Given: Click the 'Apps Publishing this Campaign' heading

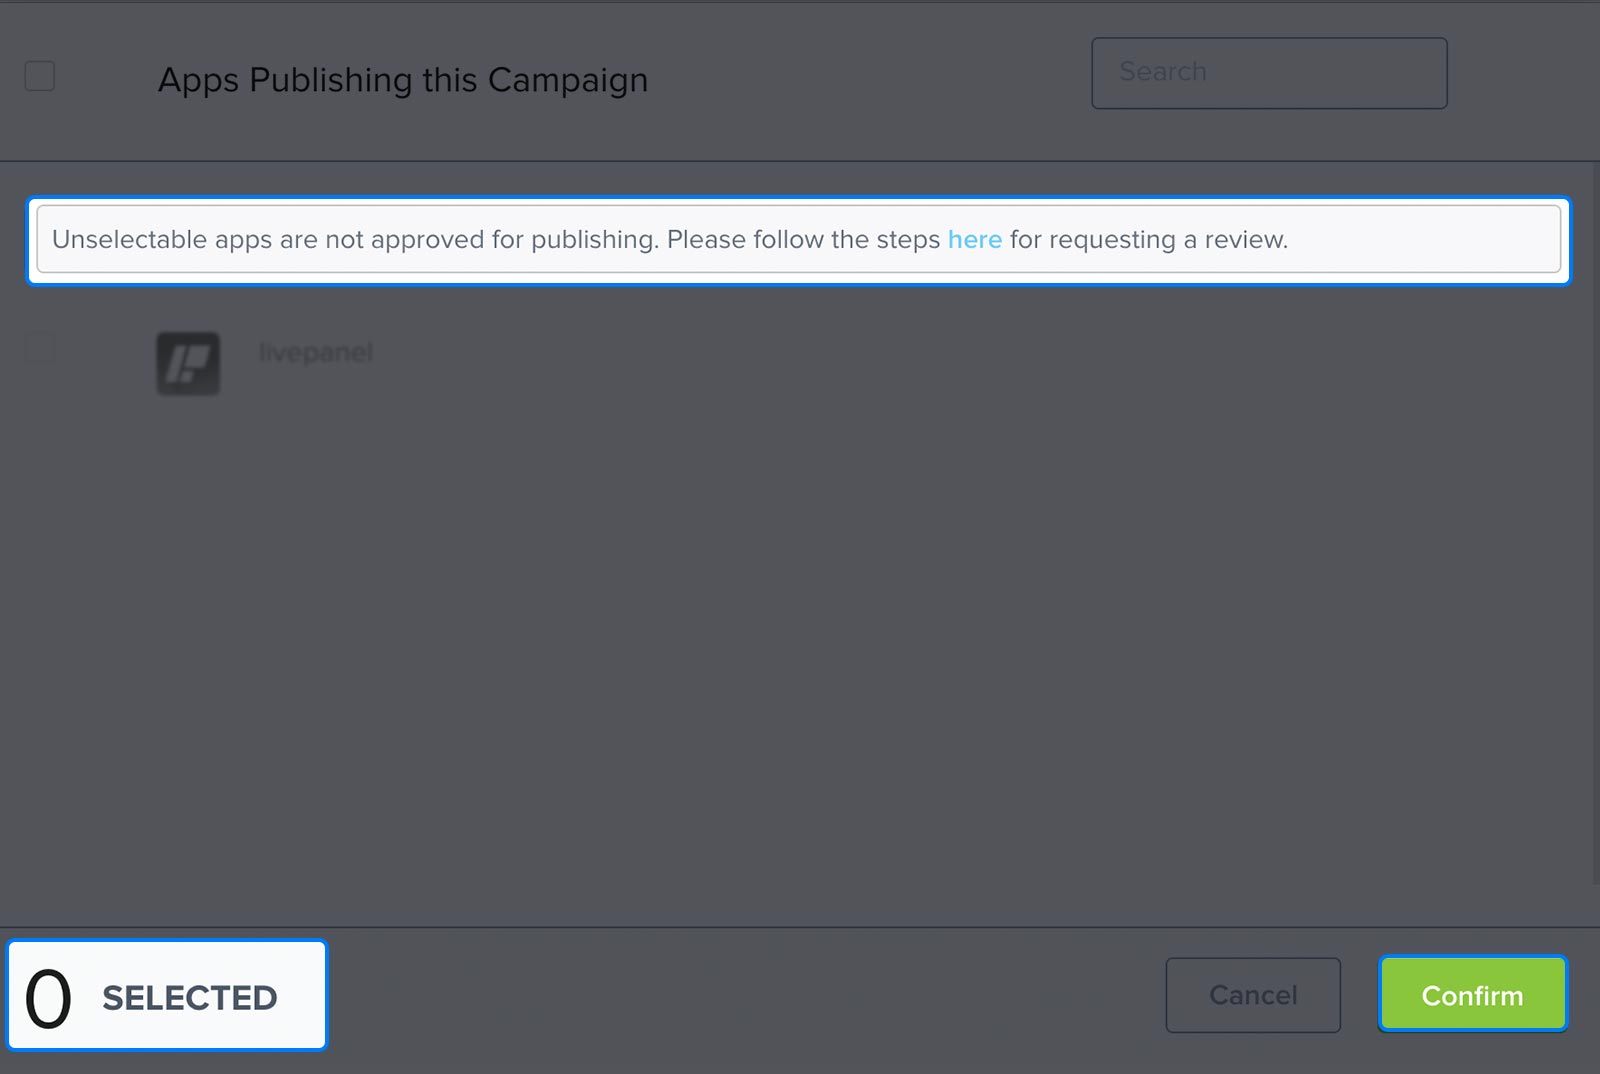Looking at the screenshot, I should tap(403, 80).
